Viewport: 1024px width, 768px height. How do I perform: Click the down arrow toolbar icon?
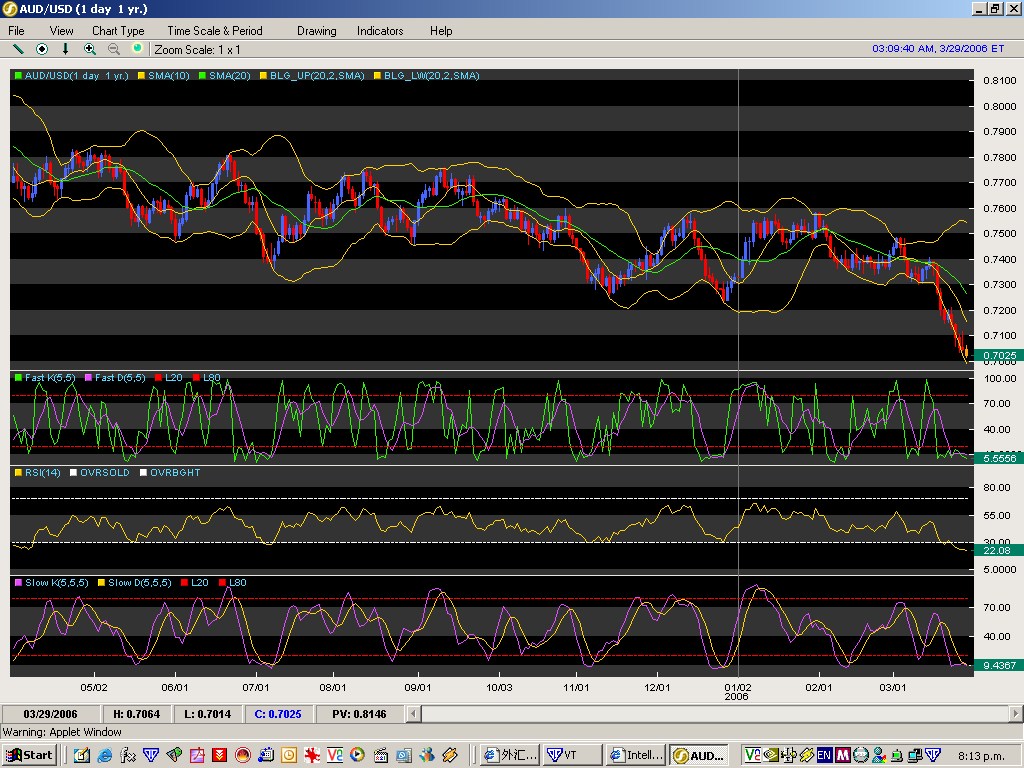point(66,48)
